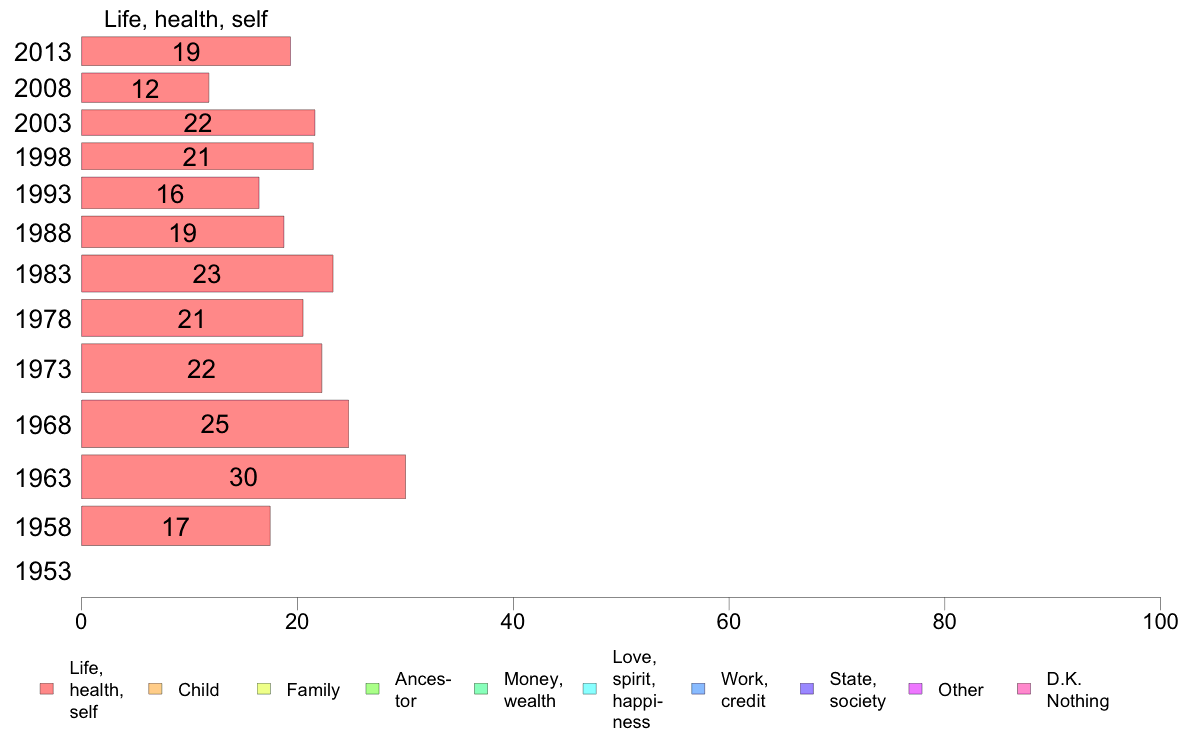Image resolution: width=1188 pixels, height=736 pixels.
Task: Select the 1968 bar showing 25
Action: pyautogui.click(x=214, y=424)
